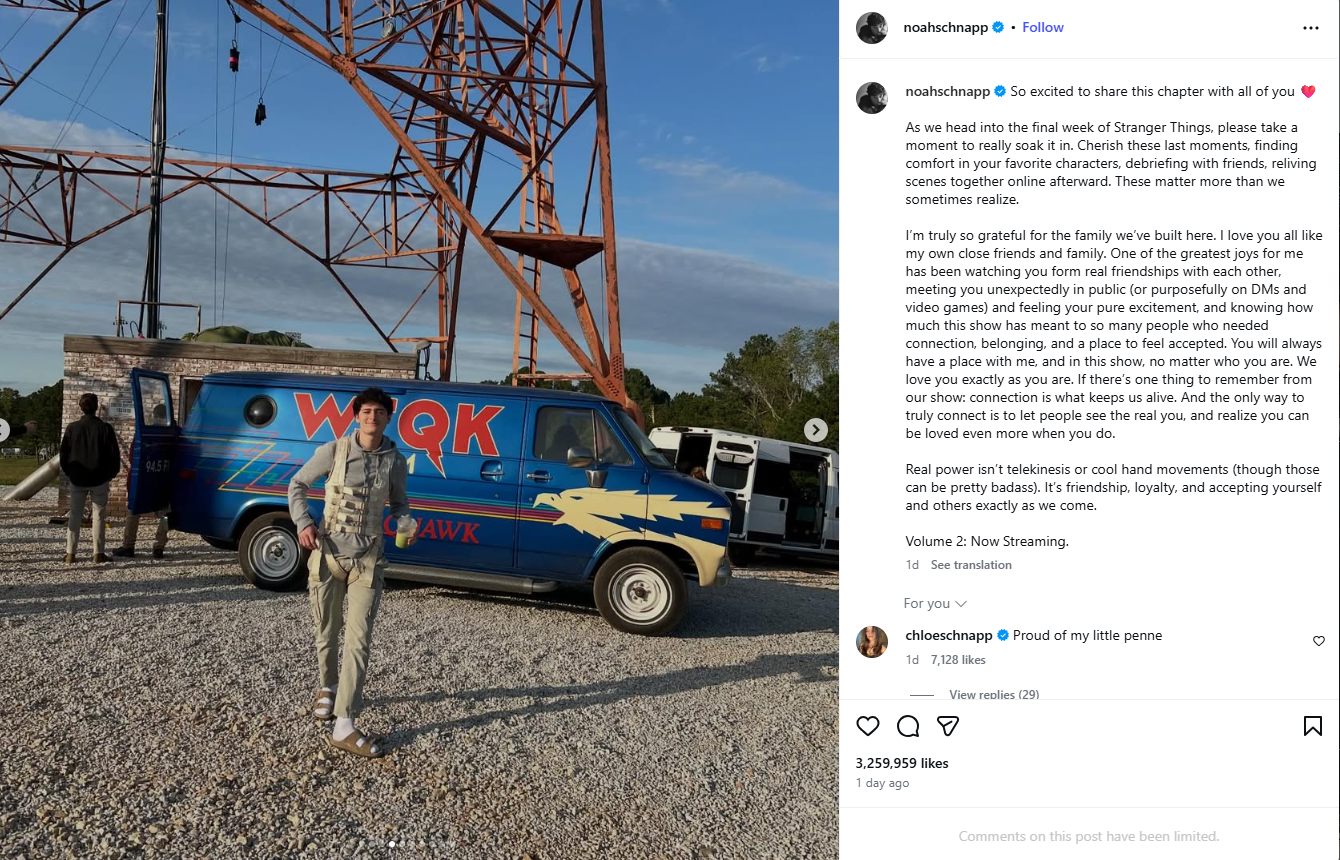Like the post with the heart icon
Image resolution: width=1340 pixels, height=860 pixels.
868,726
